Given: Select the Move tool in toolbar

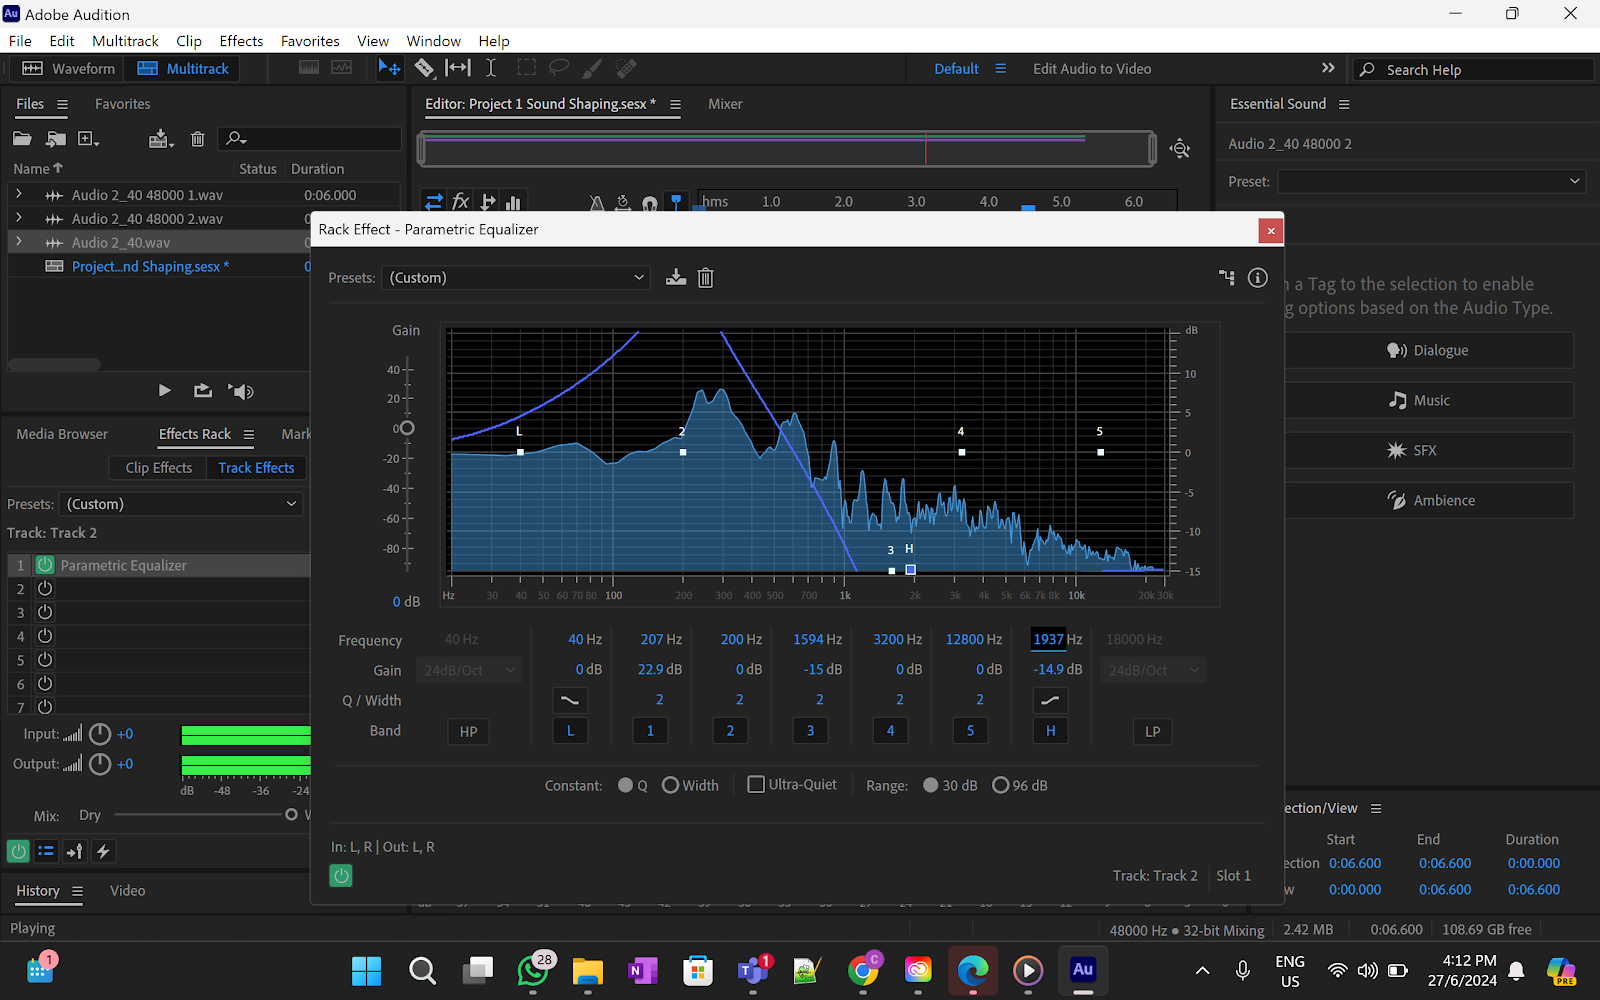Looking at the screenshot, I should click(x=389, y=68).
